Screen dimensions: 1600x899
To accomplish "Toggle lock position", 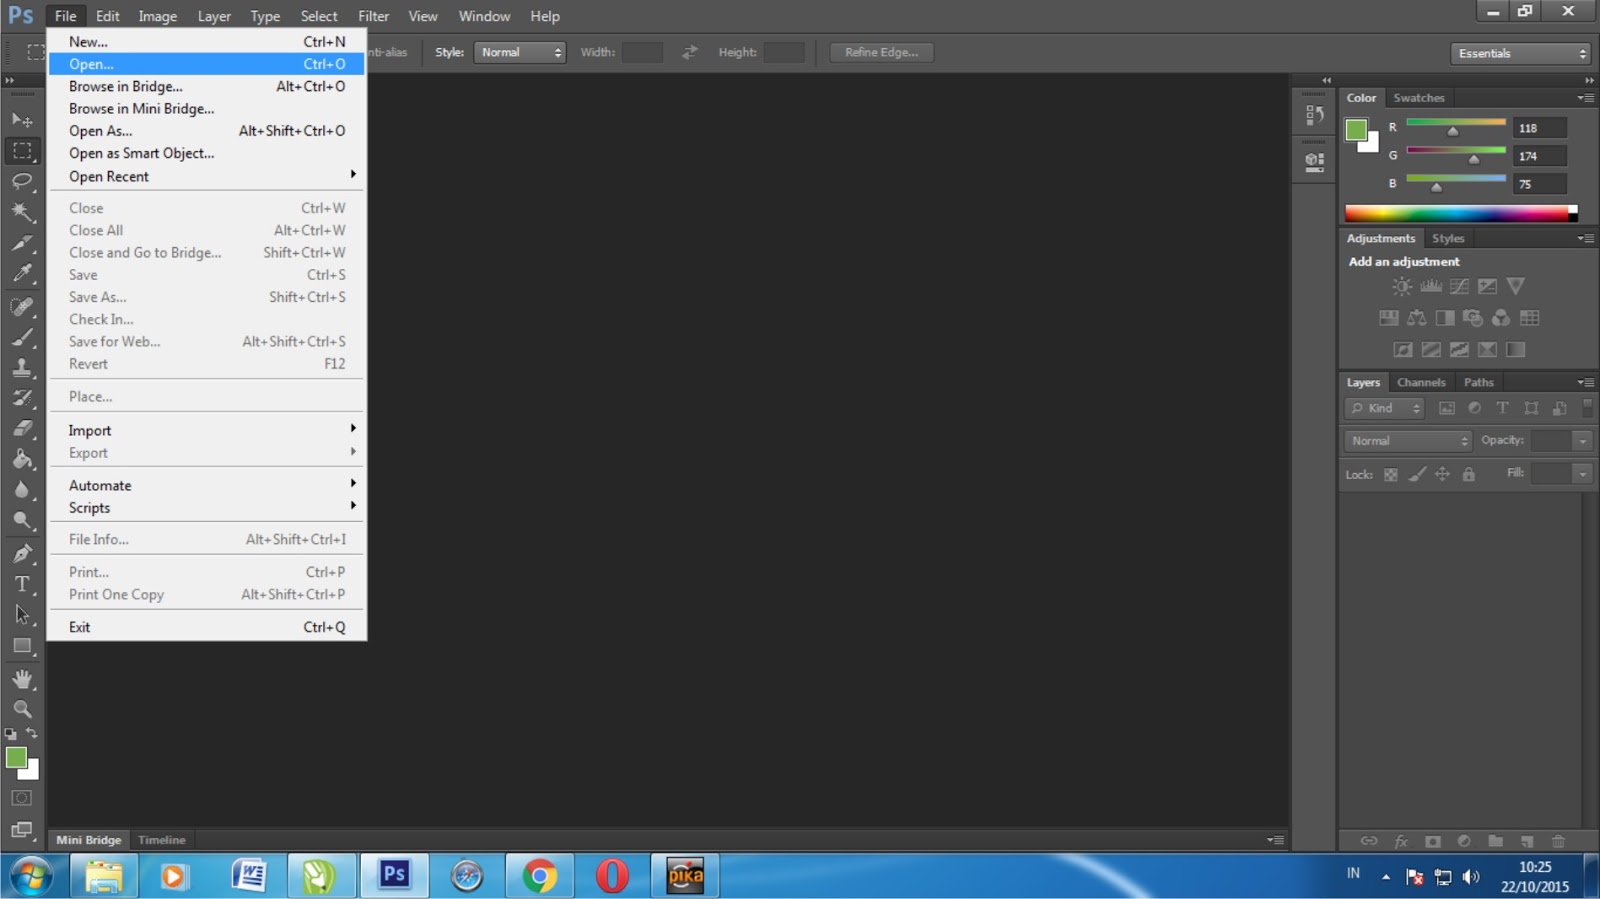I will click(1442, 474).
